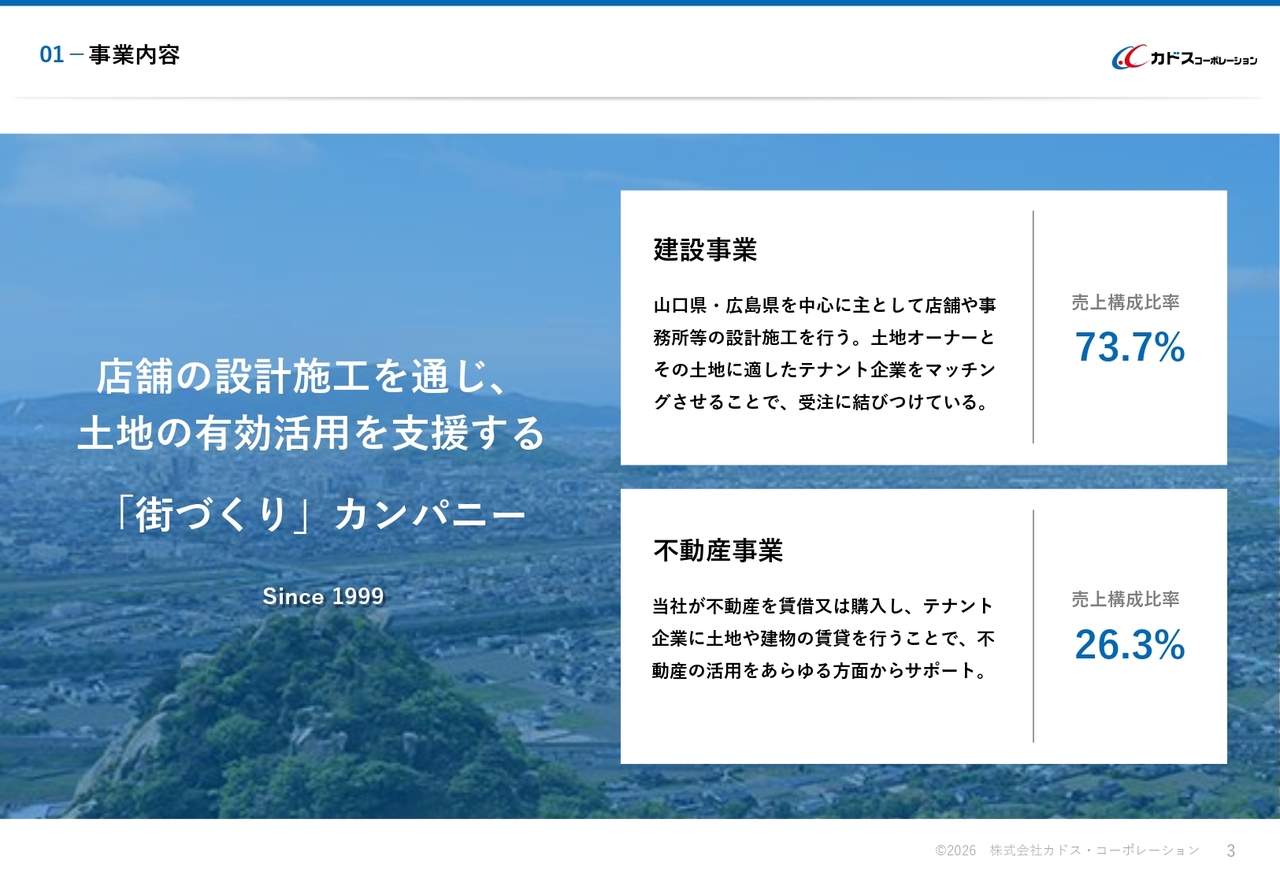Click the 26.3% sales ratio figure
The height and width of the screenshot is (886, 1280).
pos(1129,646)
